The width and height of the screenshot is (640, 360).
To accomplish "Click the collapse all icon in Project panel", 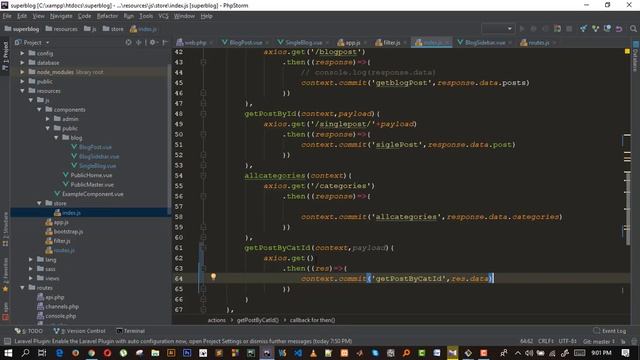I will 139,42.
